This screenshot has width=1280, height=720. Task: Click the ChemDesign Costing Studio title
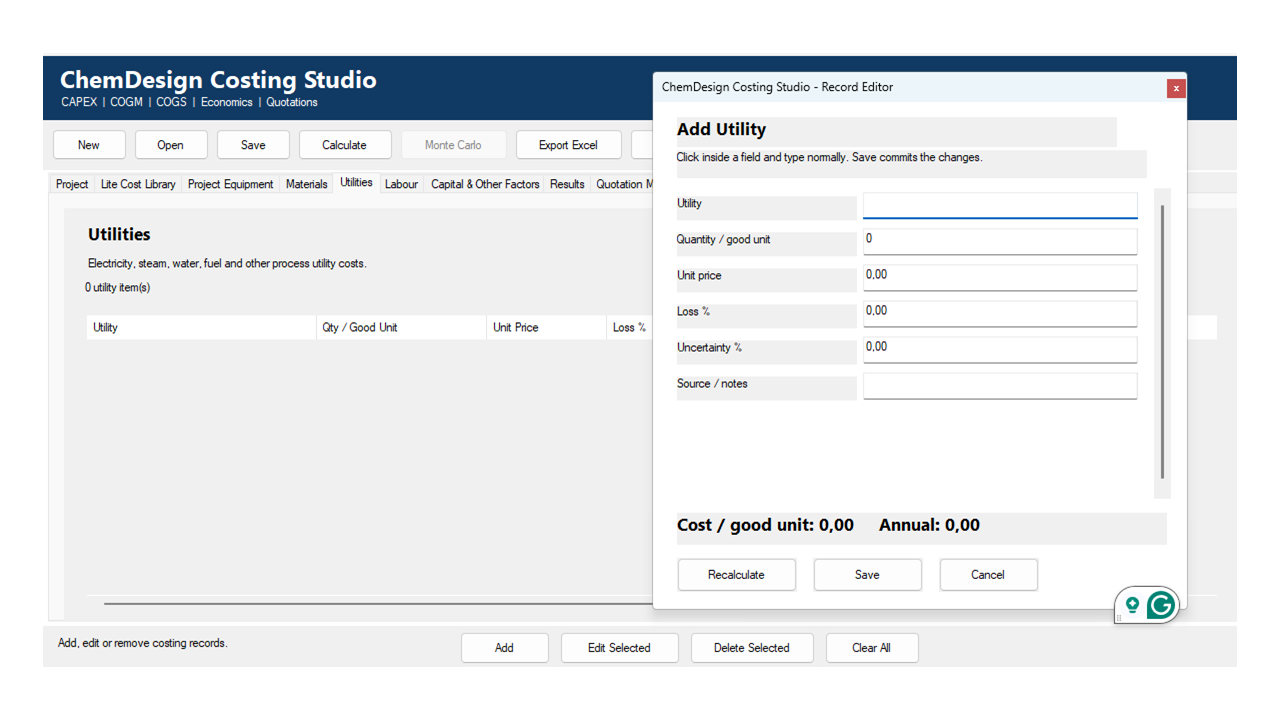(x=219, y=80)
